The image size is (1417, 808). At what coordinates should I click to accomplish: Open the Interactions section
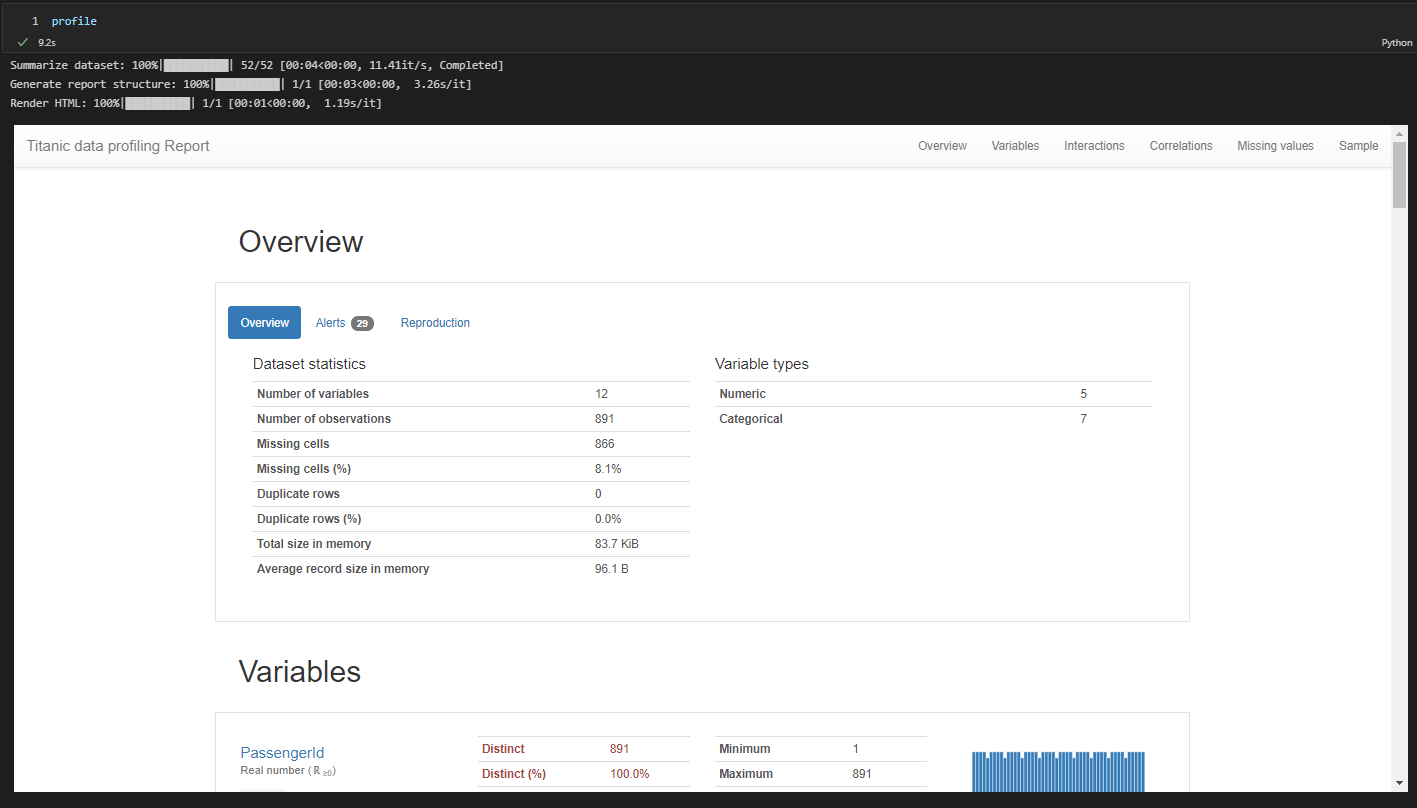[x=1094, y=145]
